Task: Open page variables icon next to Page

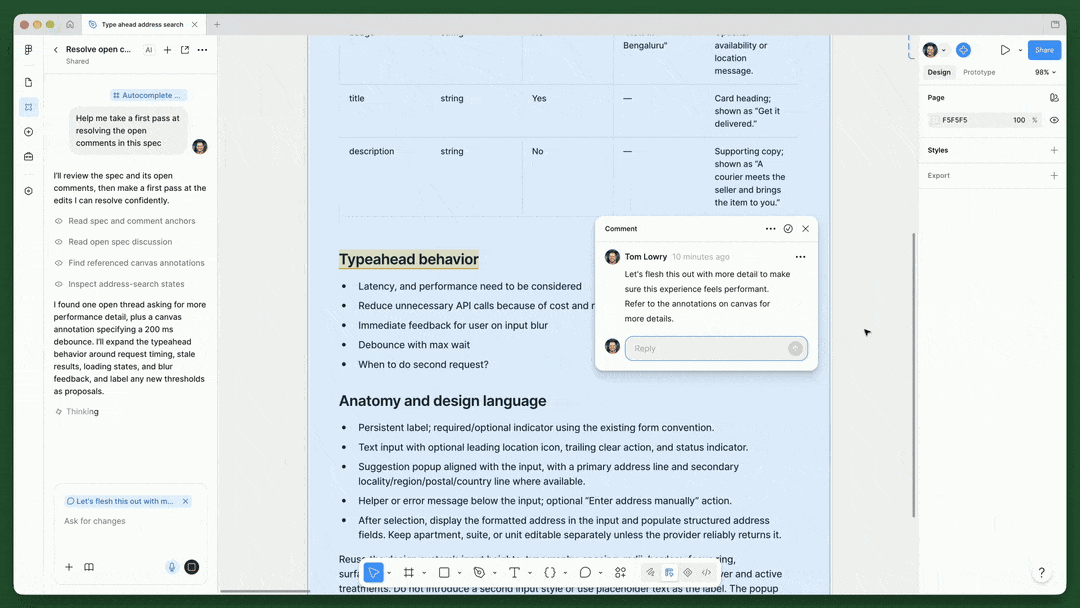Action: [1054, 98]
